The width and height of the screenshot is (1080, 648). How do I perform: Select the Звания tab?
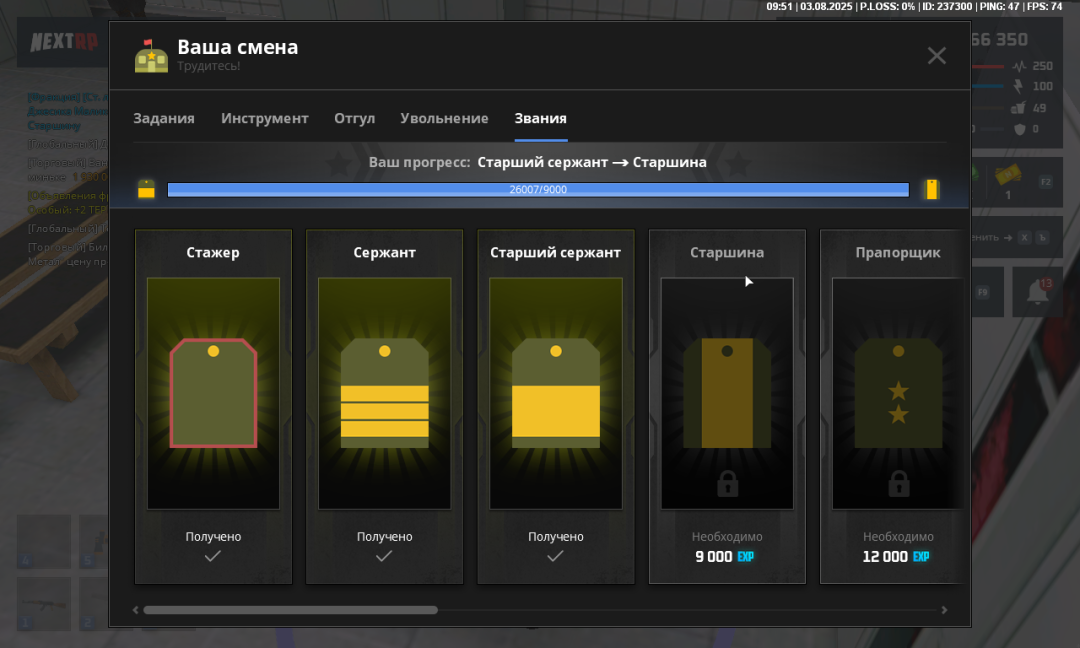tap(541, 118)
